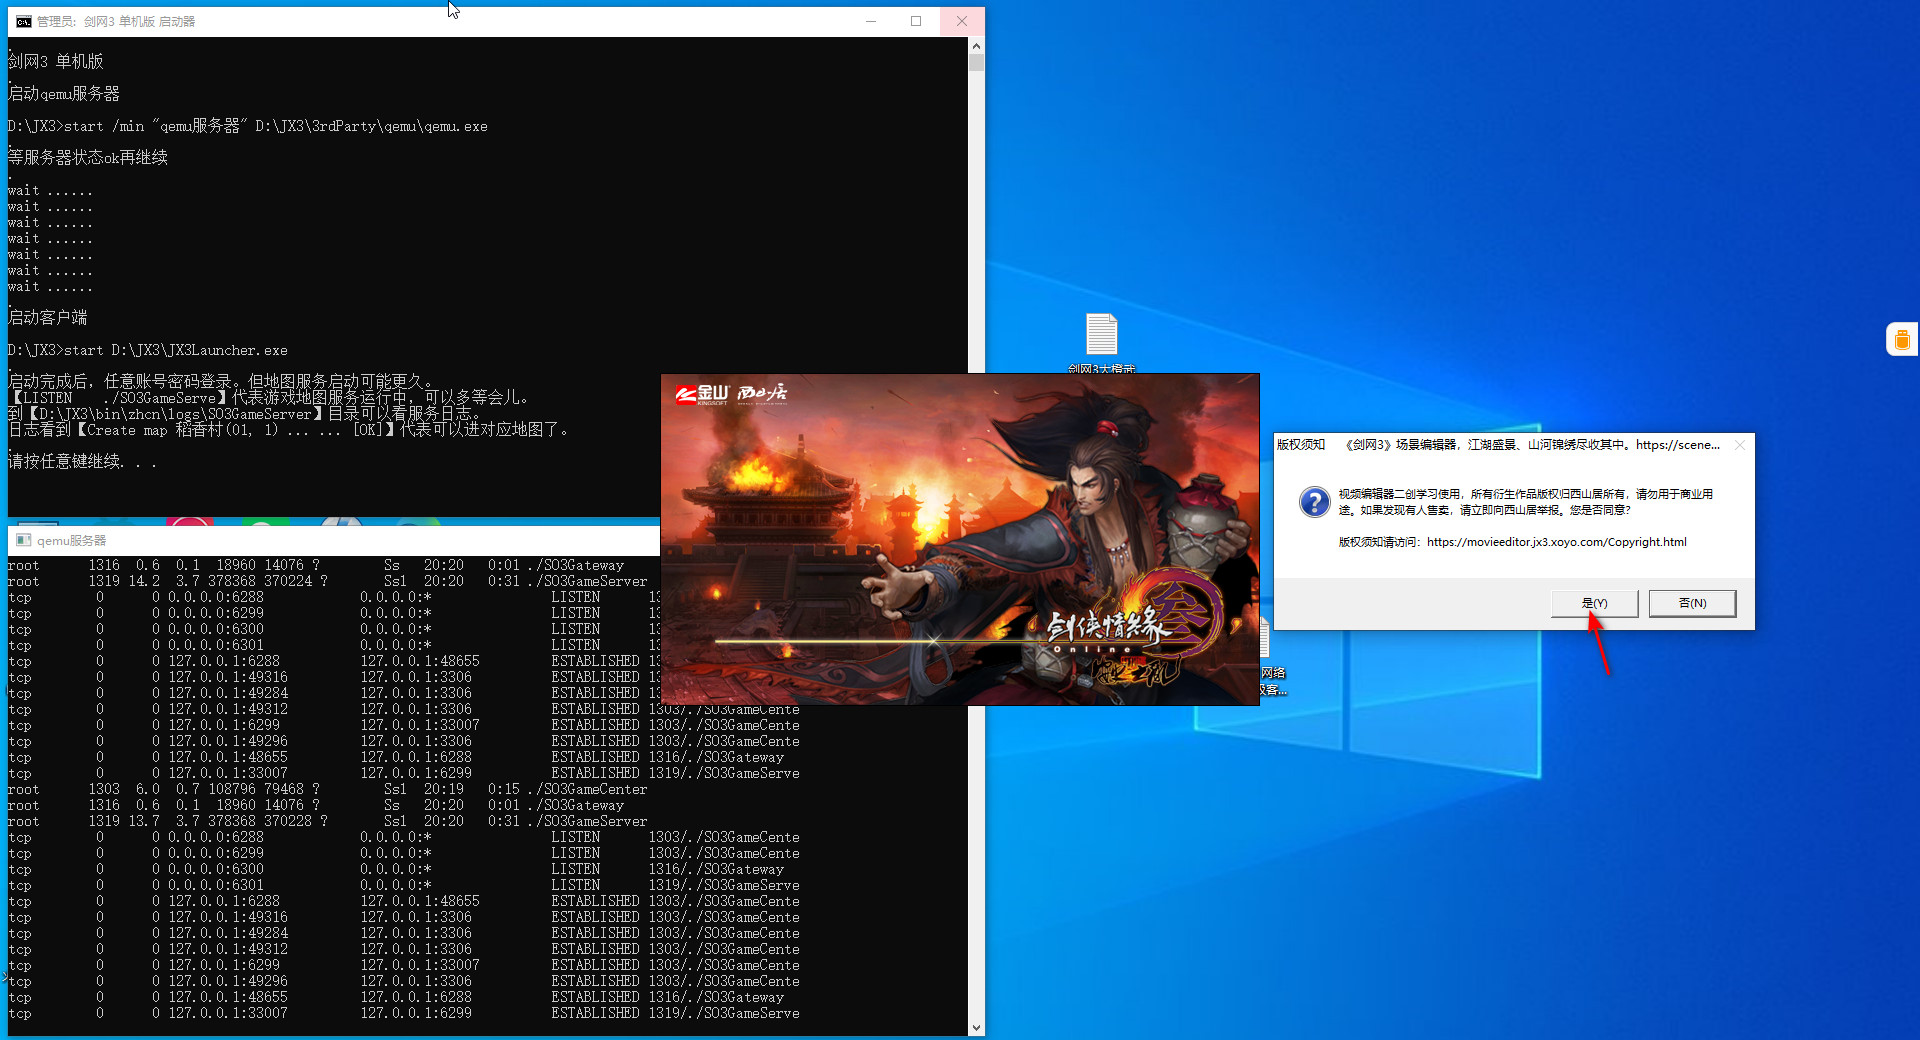Image resolution: width=1920 pixels, height=1040 pixels.
Task: Click the console line 启动客户端
Action: click(x=48, y=318)
